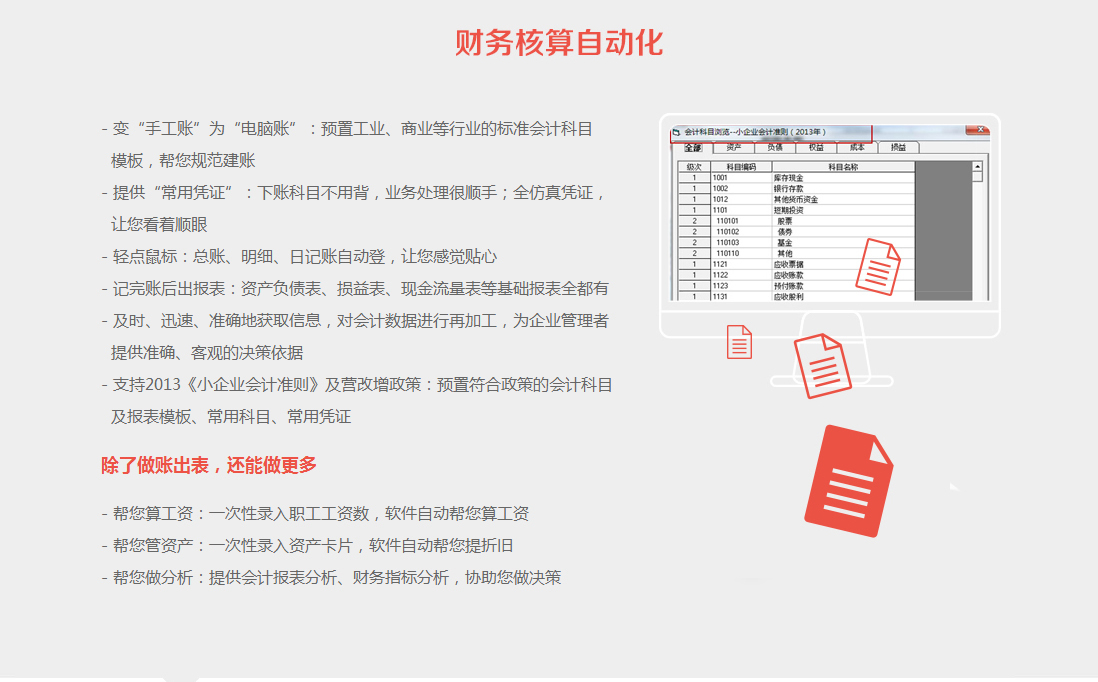Click the red document icon overlapping the table
1098x682 pixels.
(x=877, y=266)
